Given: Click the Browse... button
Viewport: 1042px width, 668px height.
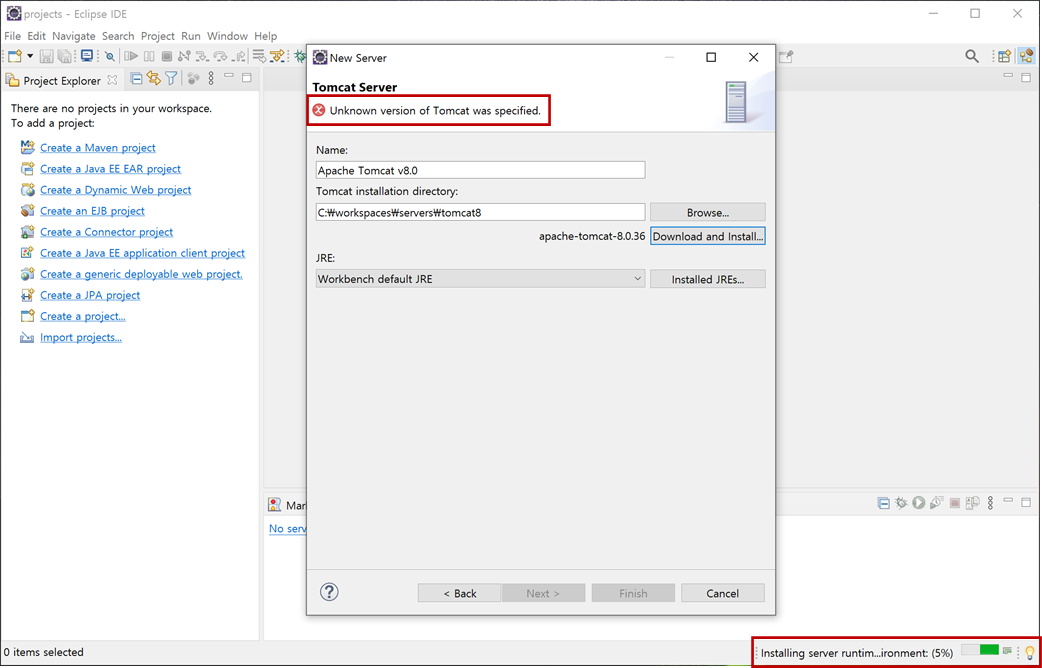Looking at the screenshot, I should 708,213.
